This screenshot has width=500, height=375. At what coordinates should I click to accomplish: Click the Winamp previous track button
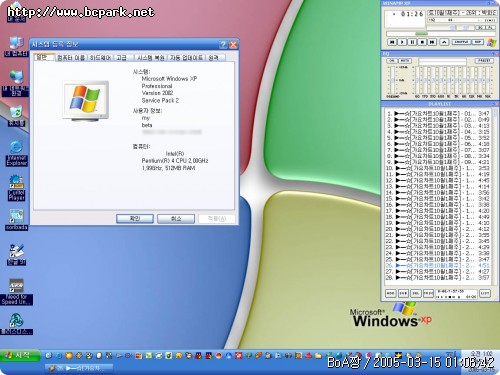392,42
